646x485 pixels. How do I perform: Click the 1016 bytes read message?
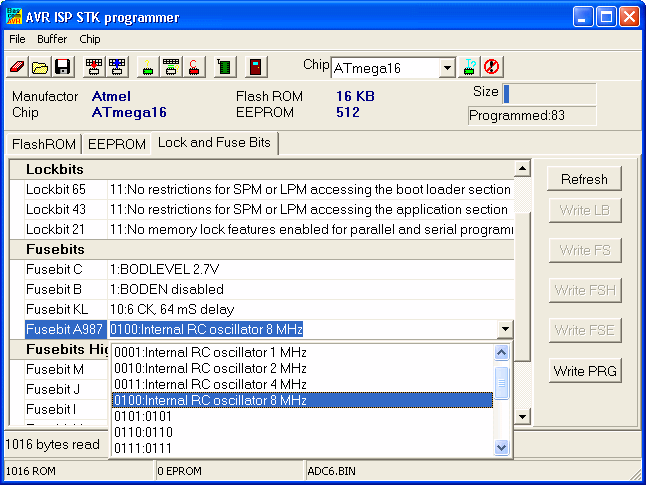coord(52,444)
